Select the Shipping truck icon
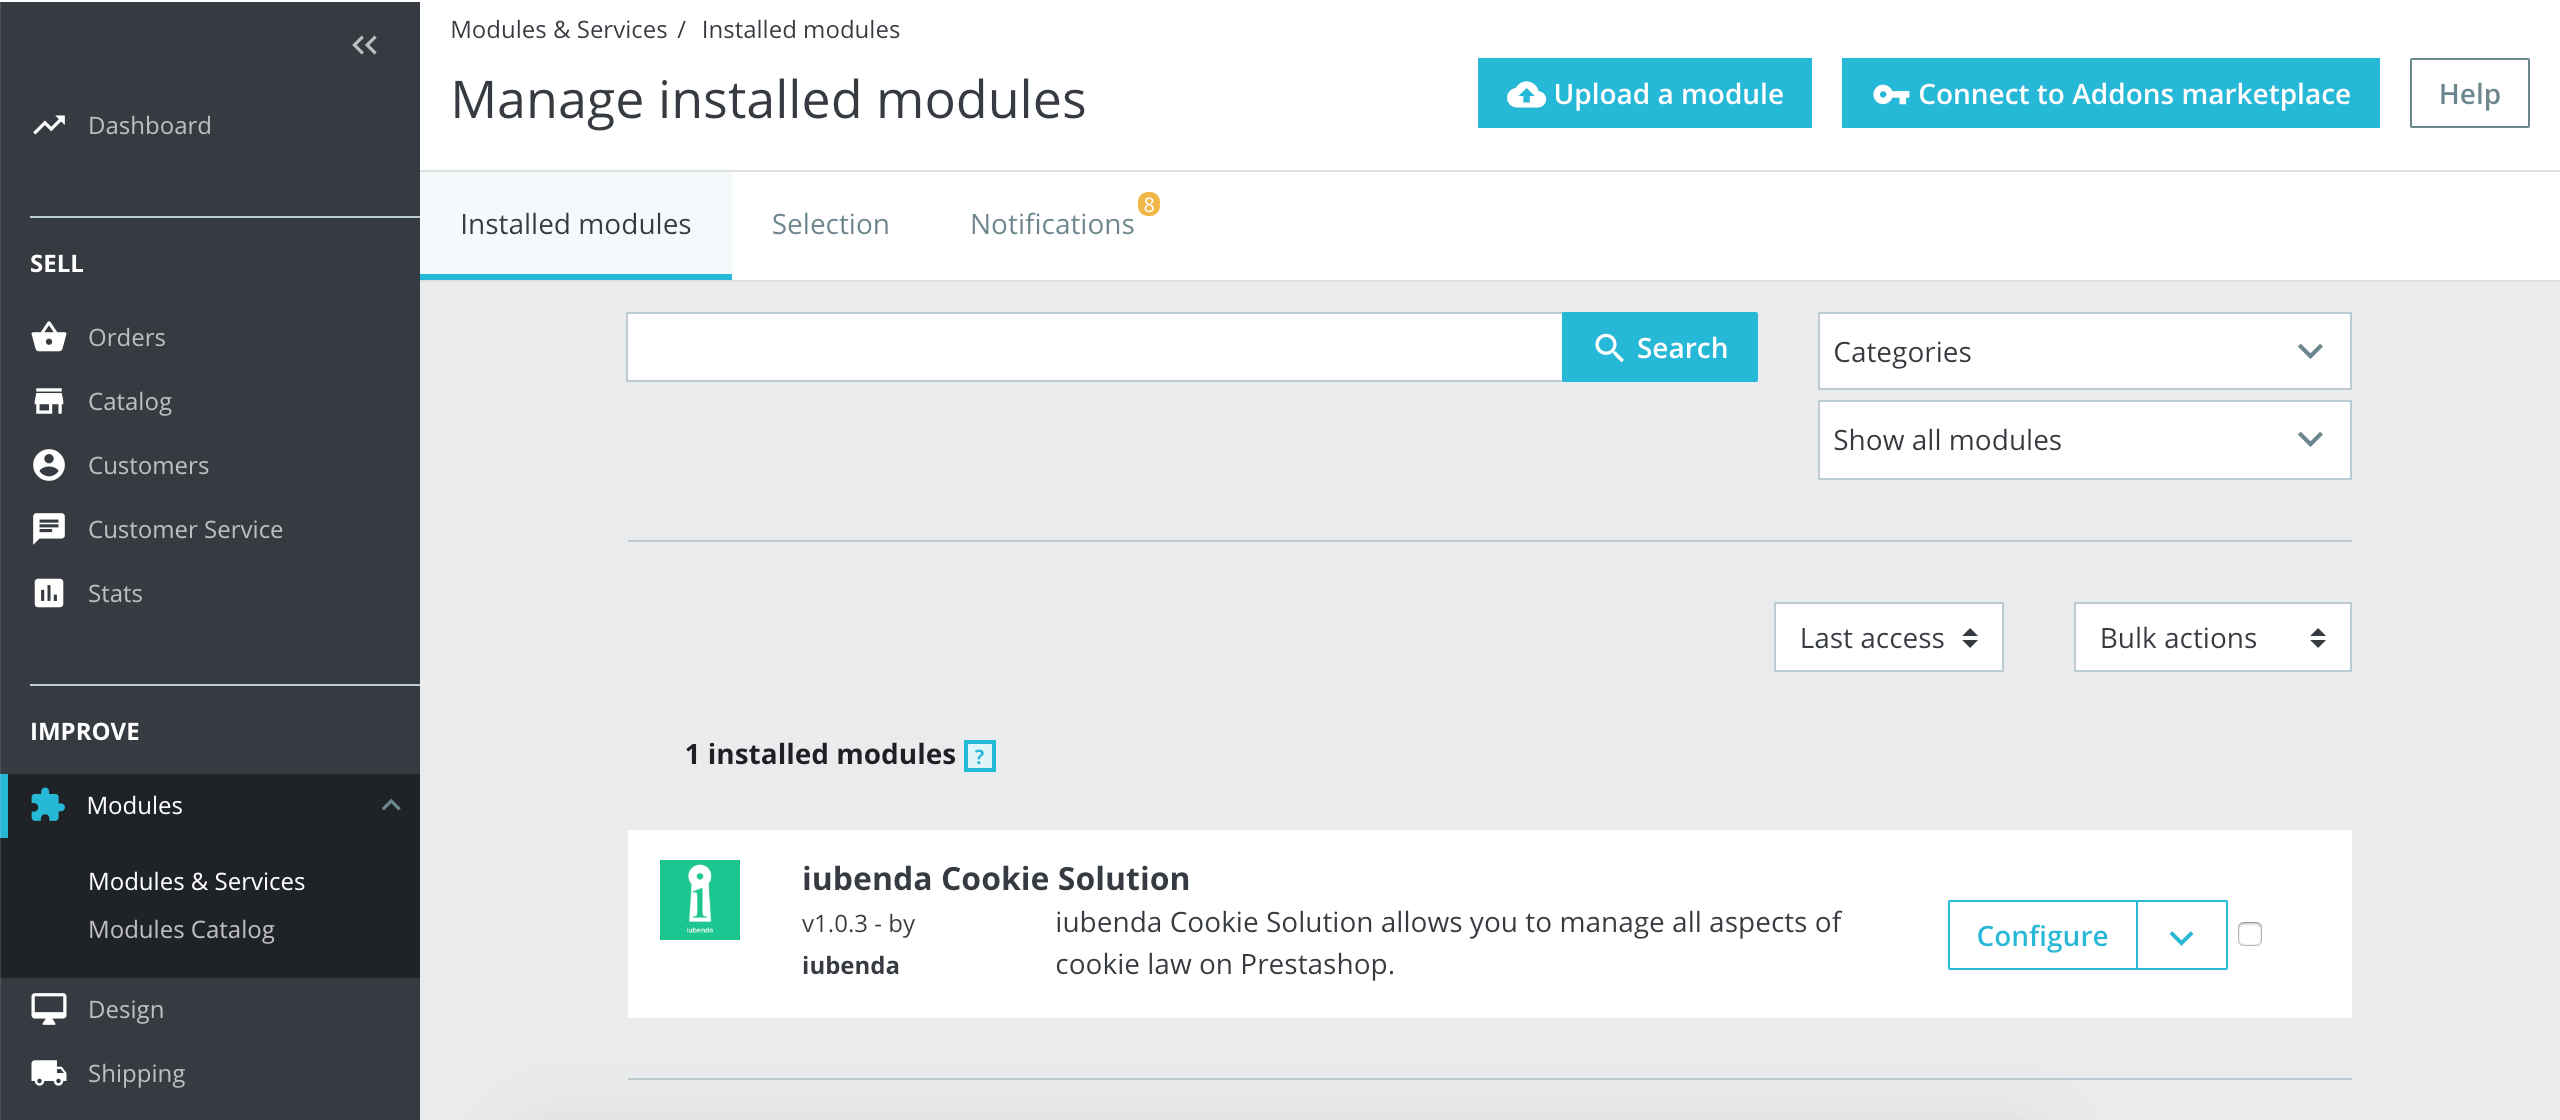 point(49,1072)
